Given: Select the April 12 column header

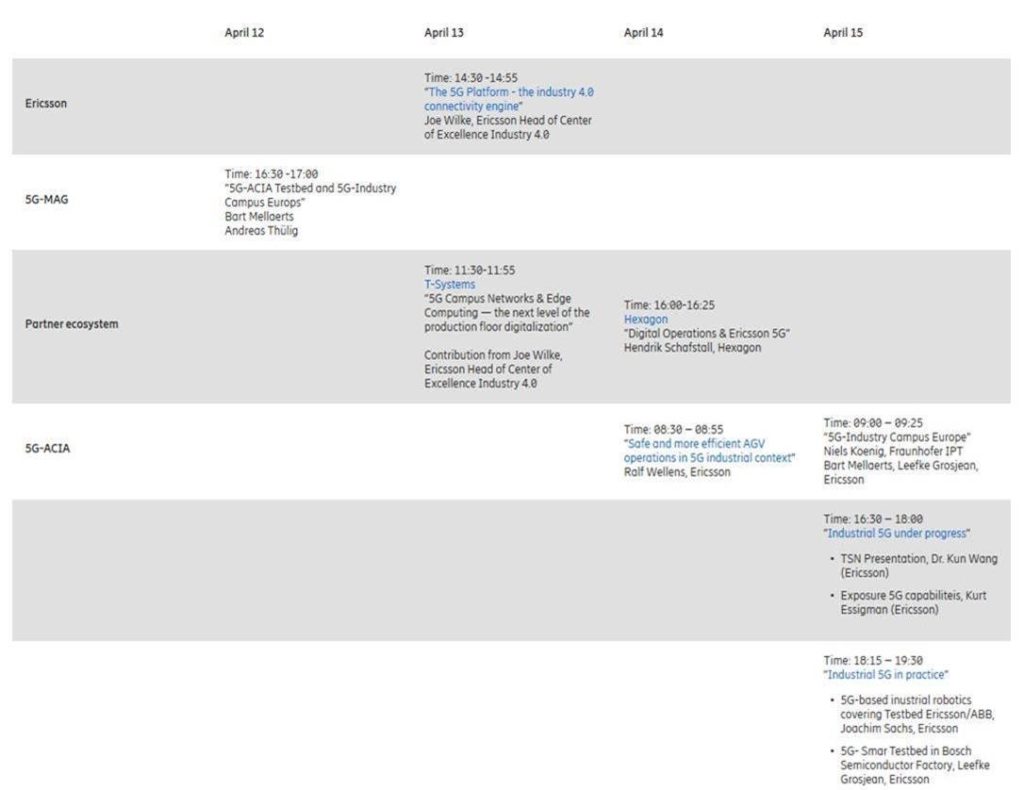Looking at the screenshot, I should click(x=244, y=33).
